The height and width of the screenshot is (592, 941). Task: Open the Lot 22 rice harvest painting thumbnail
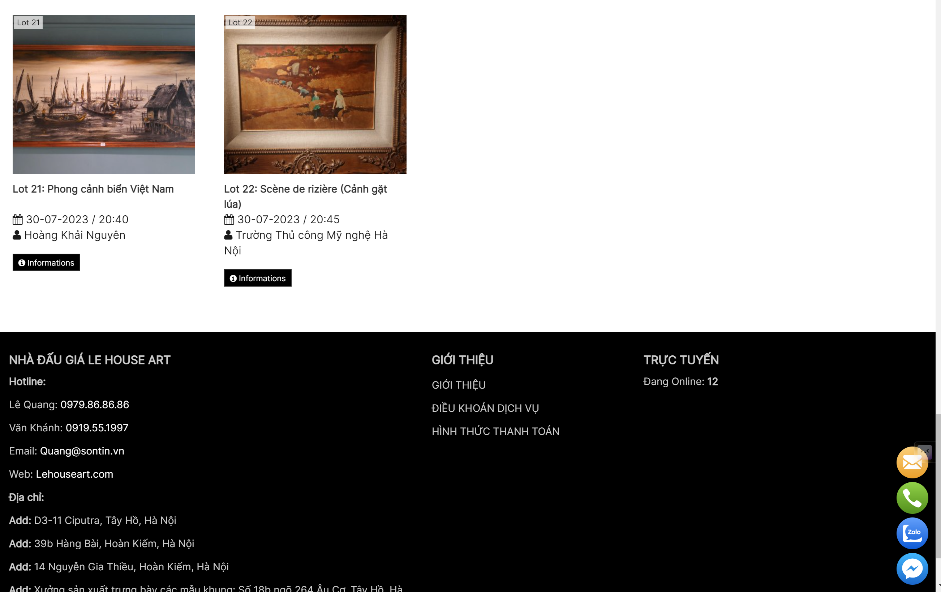click(315, 94)
